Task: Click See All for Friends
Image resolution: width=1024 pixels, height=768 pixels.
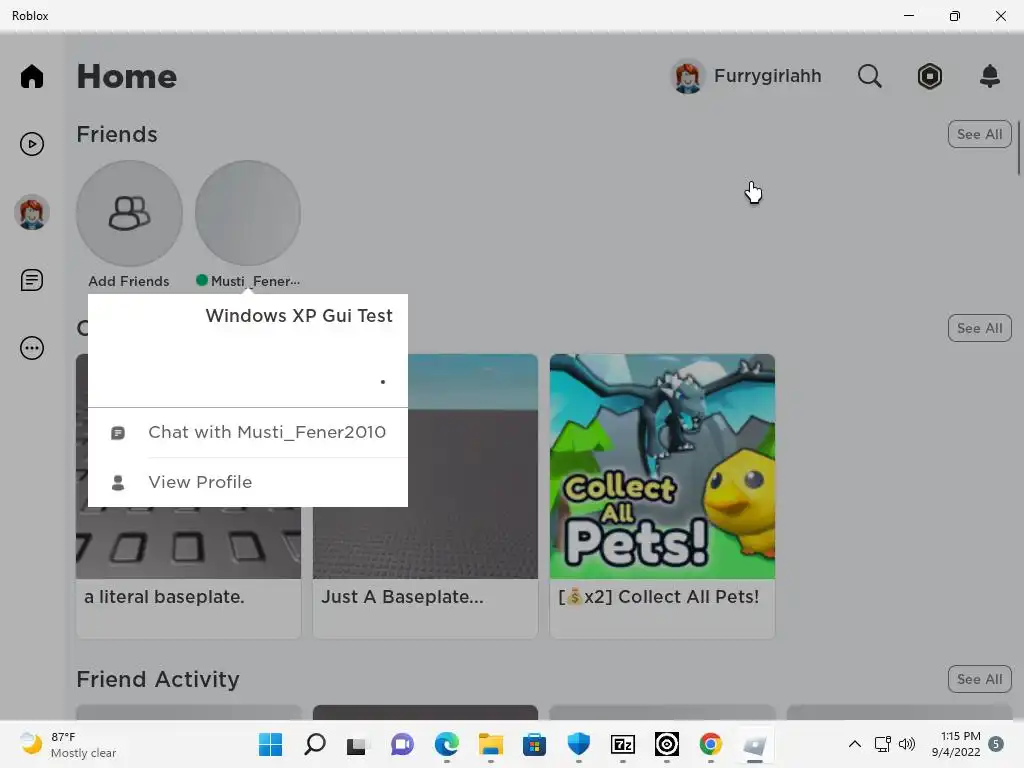Action: click(979, 134)
